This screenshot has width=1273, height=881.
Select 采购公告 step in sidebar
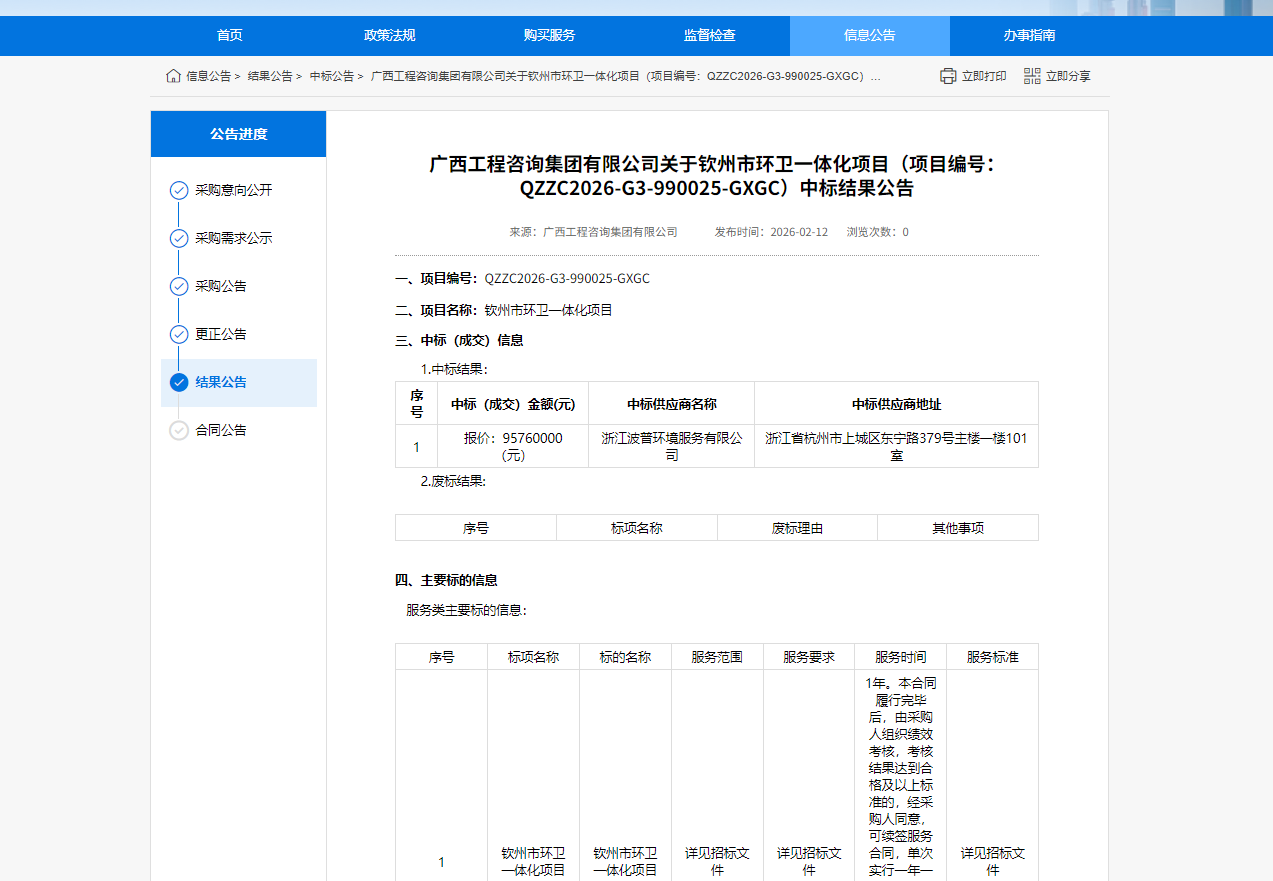coord(221,286)
